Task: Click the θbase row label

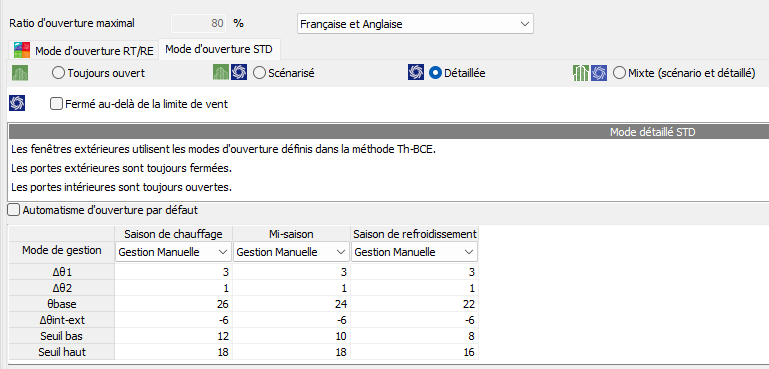Action: pos(62,304)
